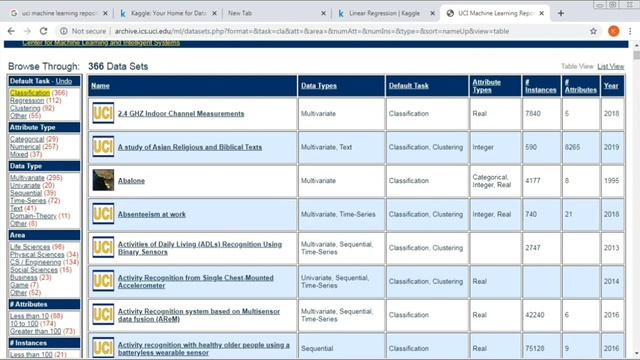
Task: Open Center for Machine Learning and Intelligent Systems link
Action: [101, 43]
